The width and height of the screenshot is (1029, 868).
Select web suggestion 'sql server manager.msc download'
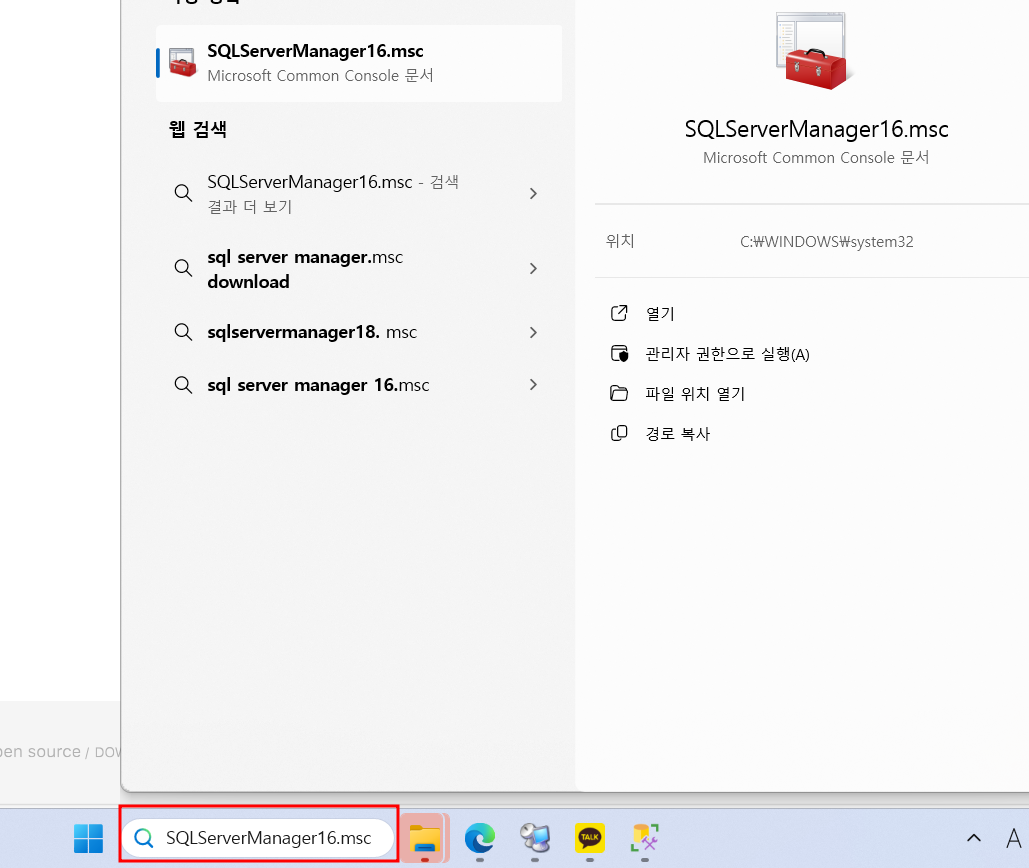click(359, 269)
